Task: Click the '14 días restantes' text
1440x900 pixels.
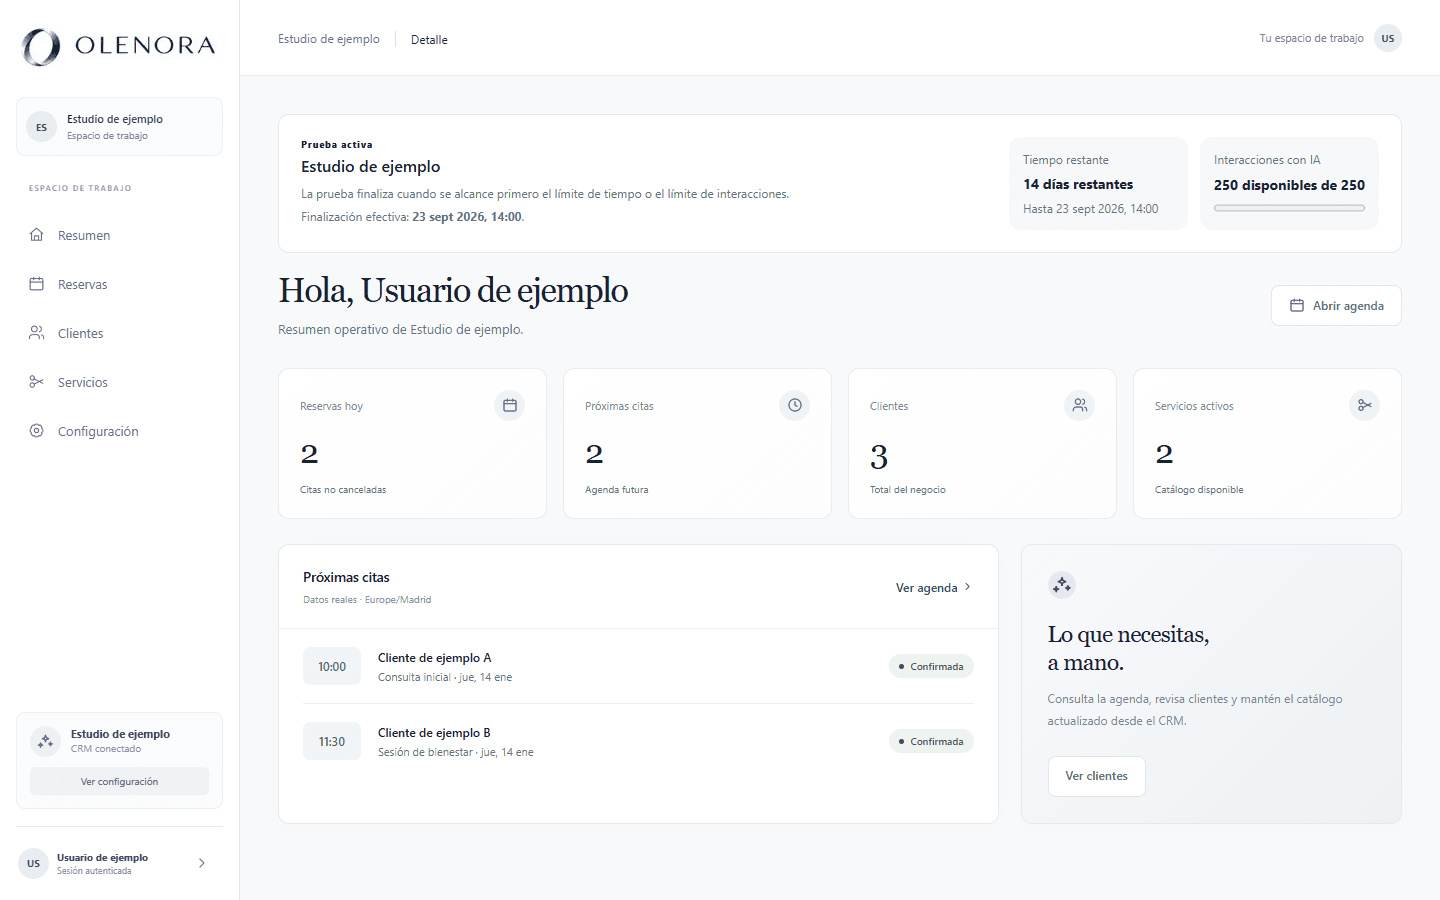Action: click(x=1078, y=185)
